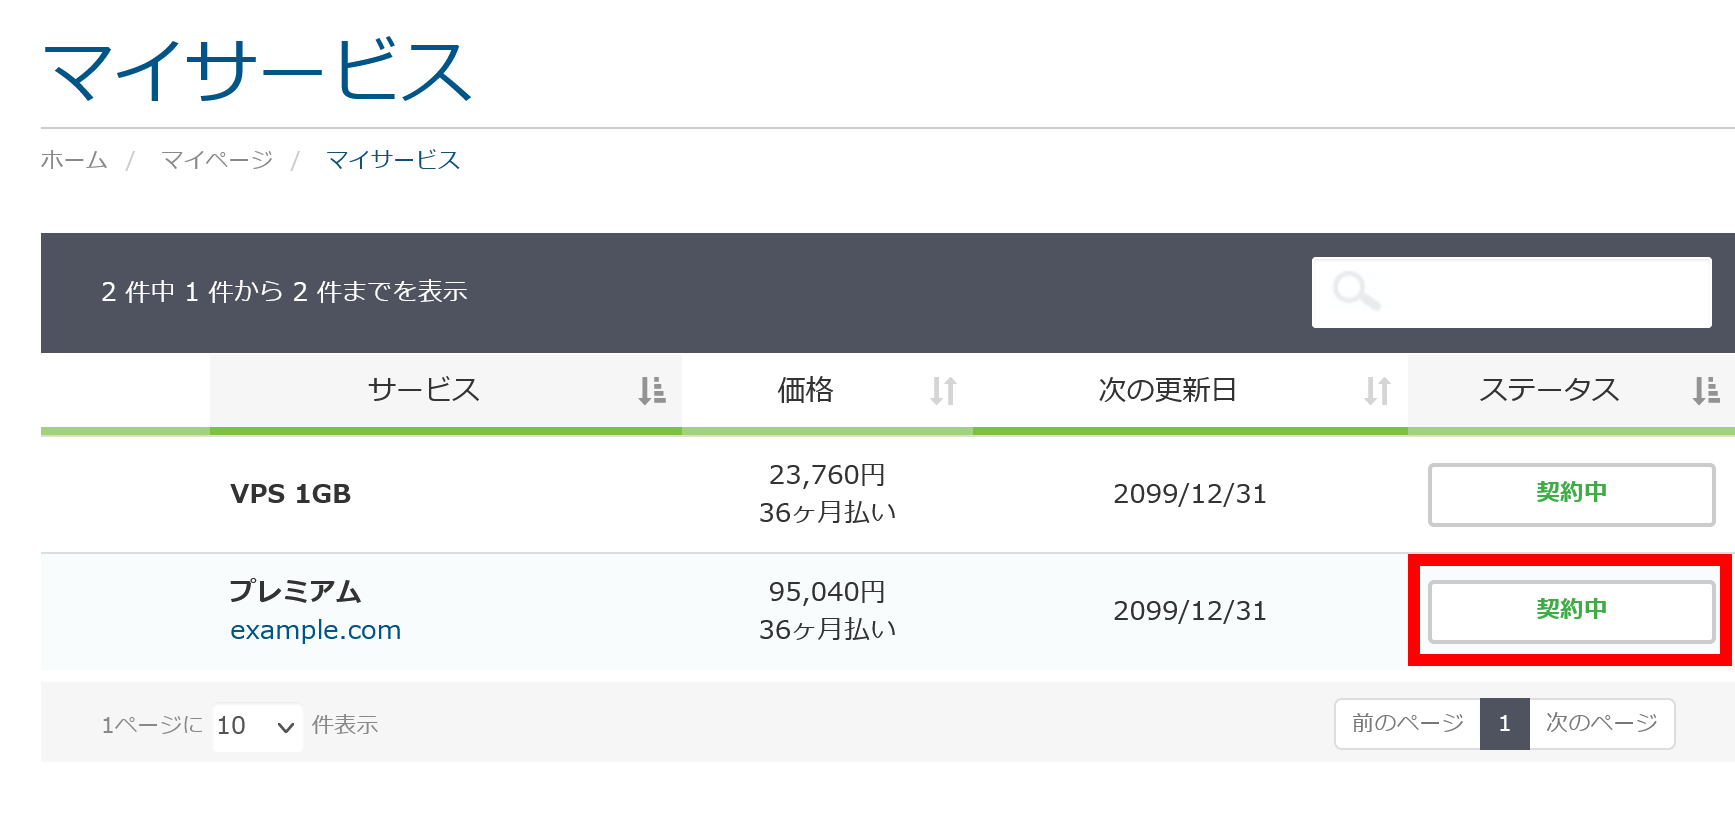Select page 1 in the pagination

pos(1504,723)
